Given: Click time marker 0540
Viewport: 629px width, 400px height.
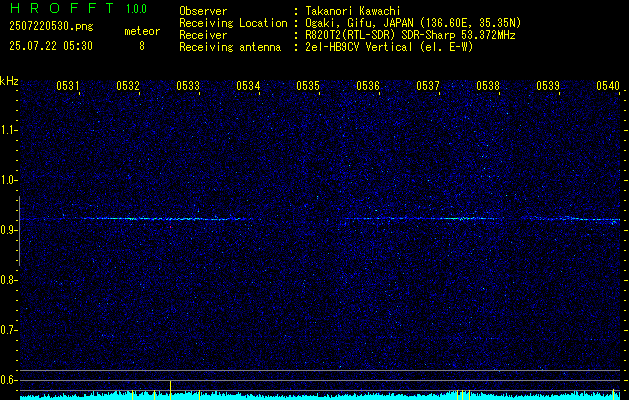Looking at the screenshot, I should (608, 85).
